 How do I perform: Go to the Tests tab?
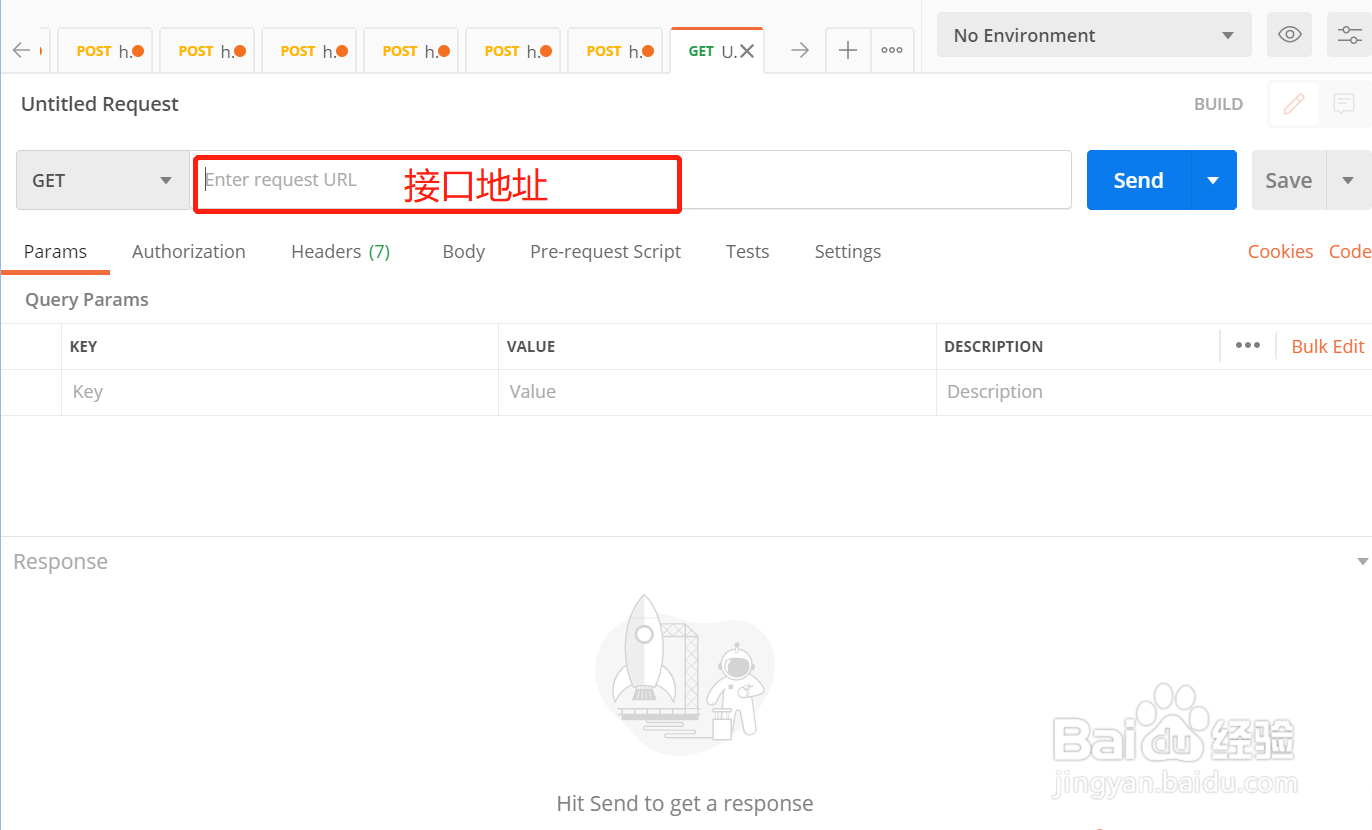(x=748, y=252)
